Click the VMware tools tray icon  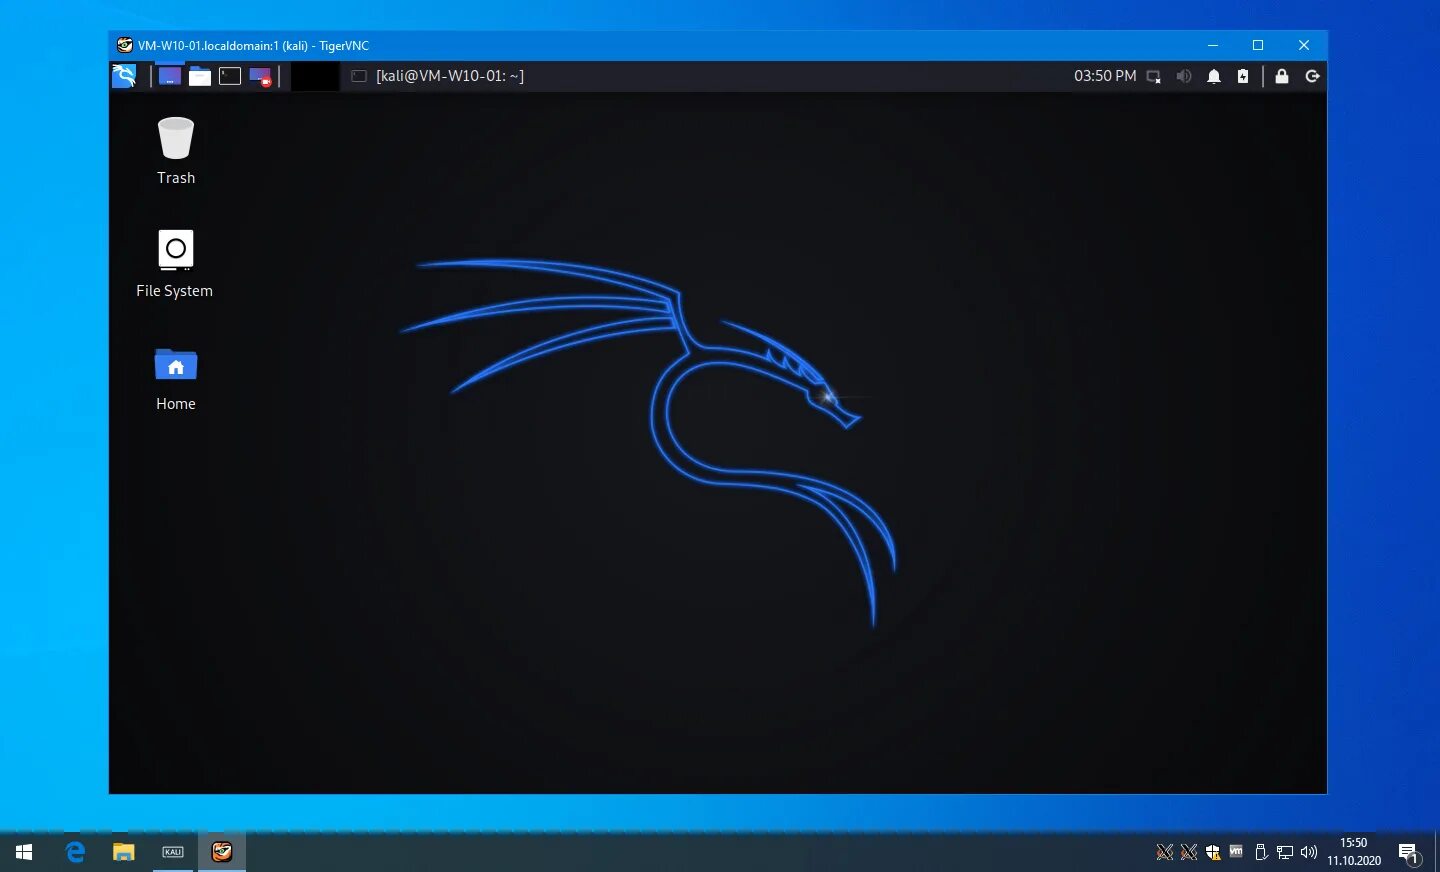click(1237, 852)
